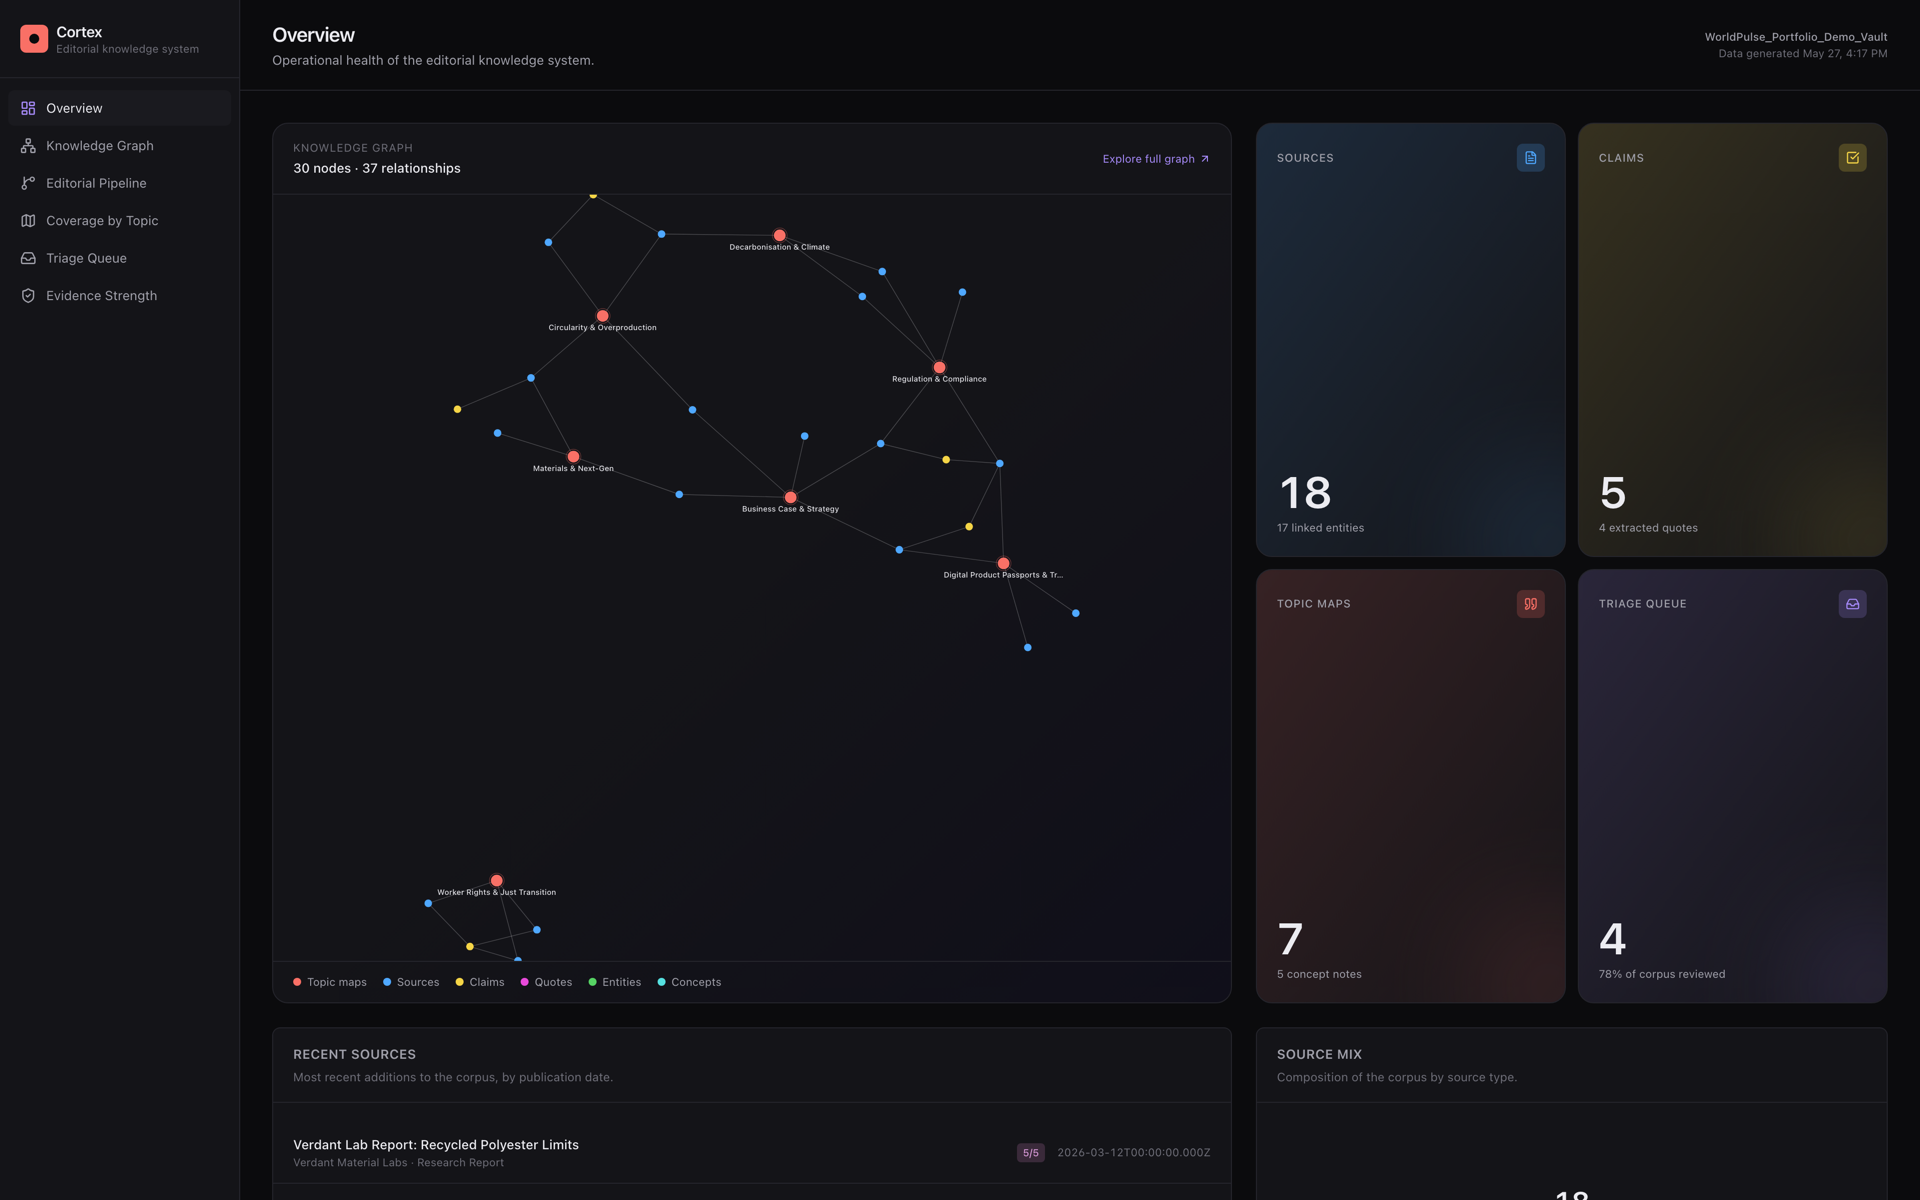Click the quote icon on Topic Maps card

point(1530,604)
